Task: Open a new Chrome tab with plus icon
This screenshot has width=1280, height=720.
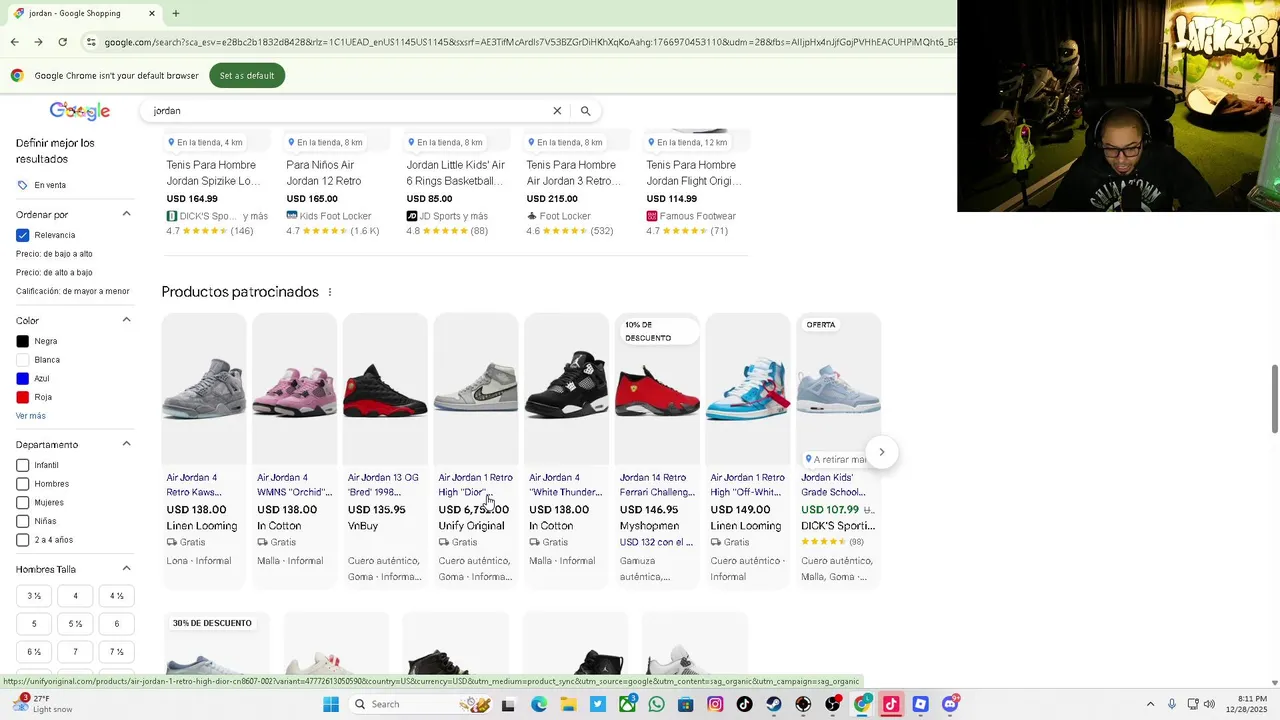Action: pos(176,13)
